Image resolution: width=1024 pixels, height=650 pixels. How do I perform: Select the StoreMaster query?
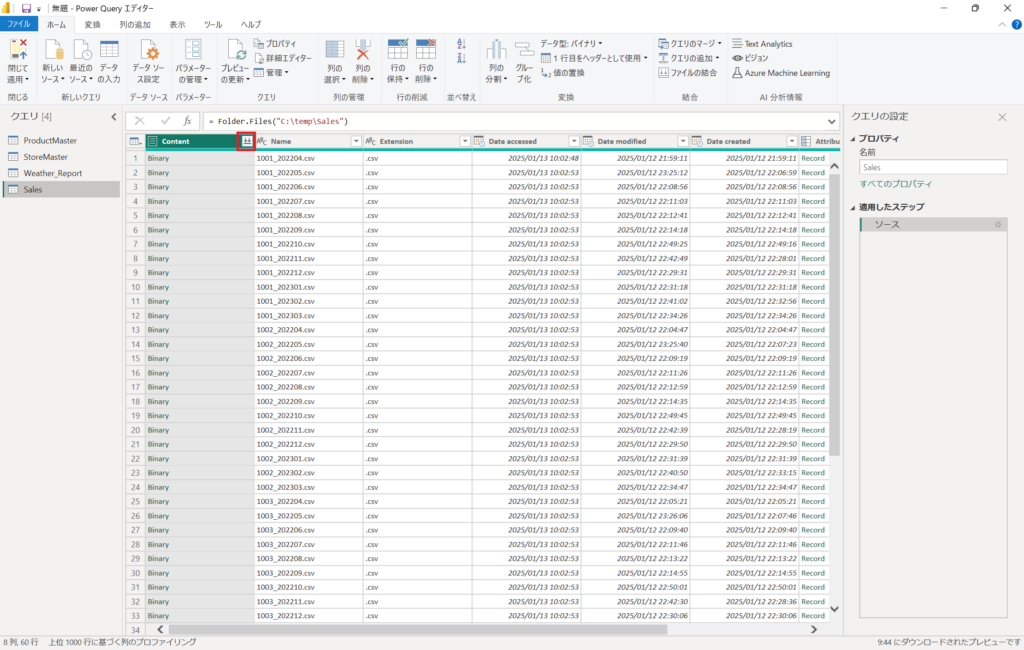pyautogui.click(x=61, y=157)
